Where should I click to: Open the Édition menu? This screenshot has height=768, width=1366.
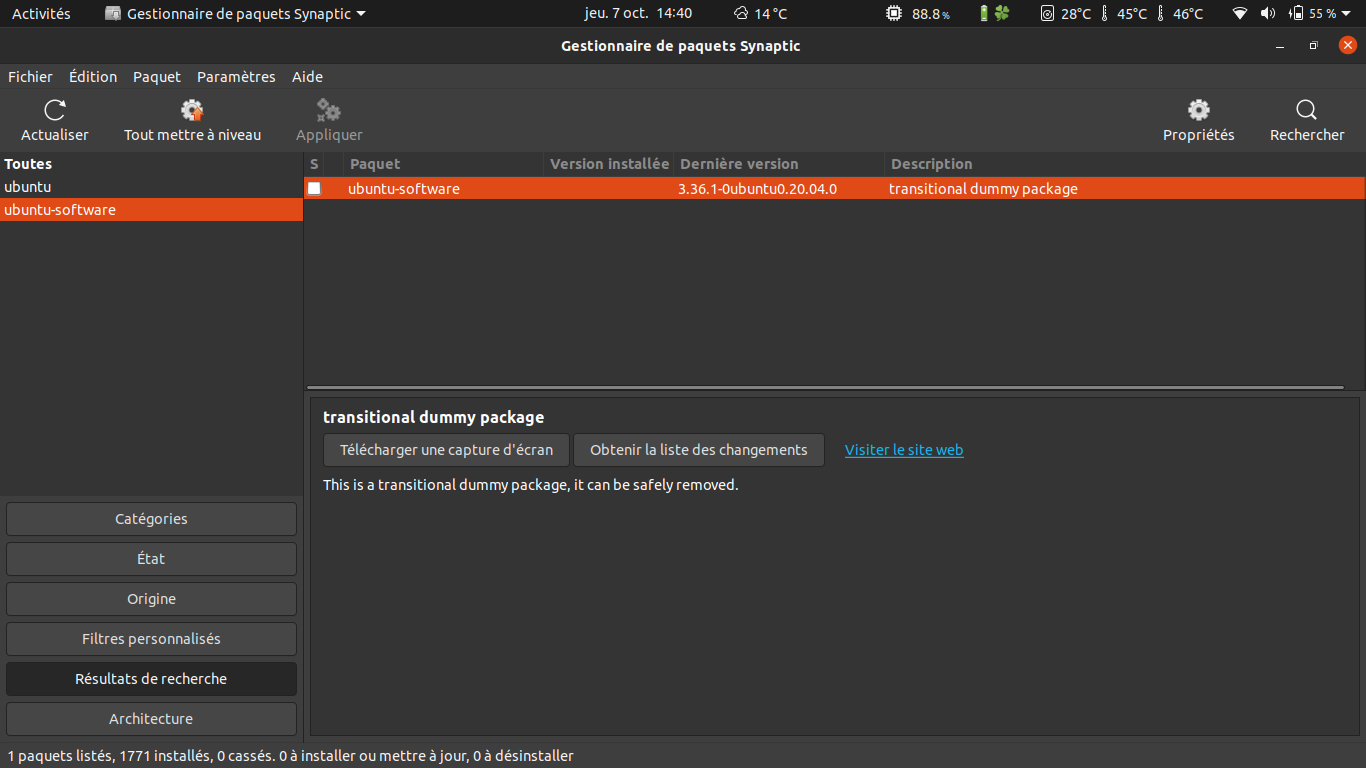coord(93,77)
